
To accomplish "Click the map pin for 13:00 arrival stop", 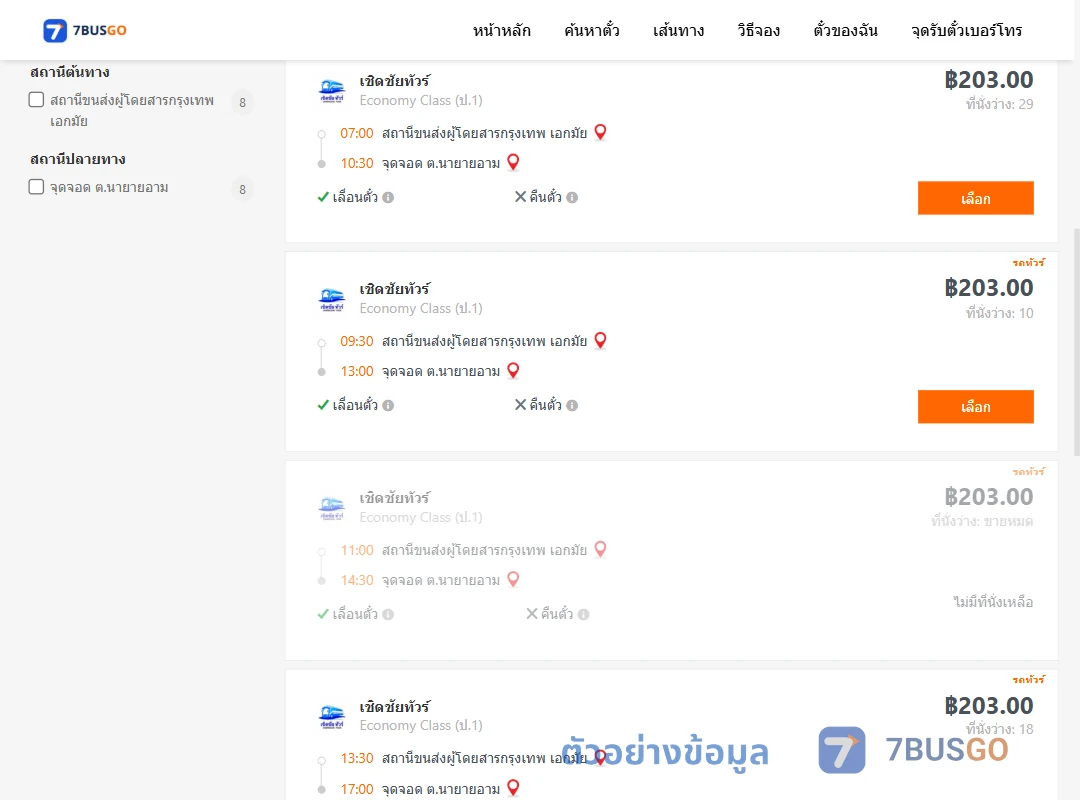I will click(513, 371).
